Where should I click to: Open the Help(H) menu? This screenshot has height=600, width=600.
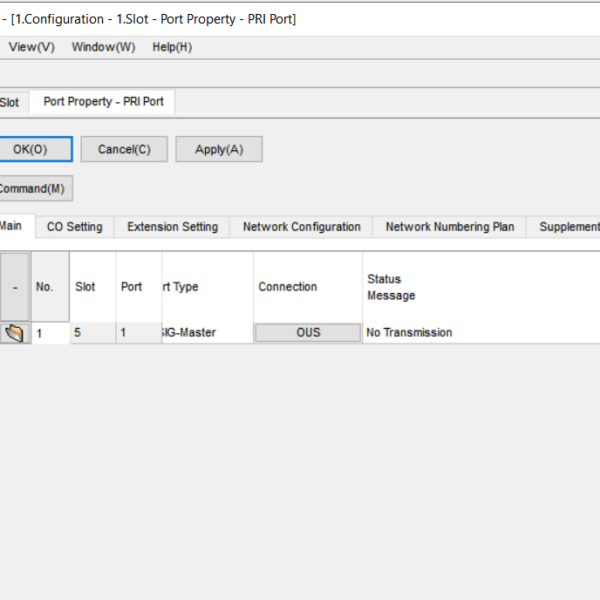tap(172, 47)
